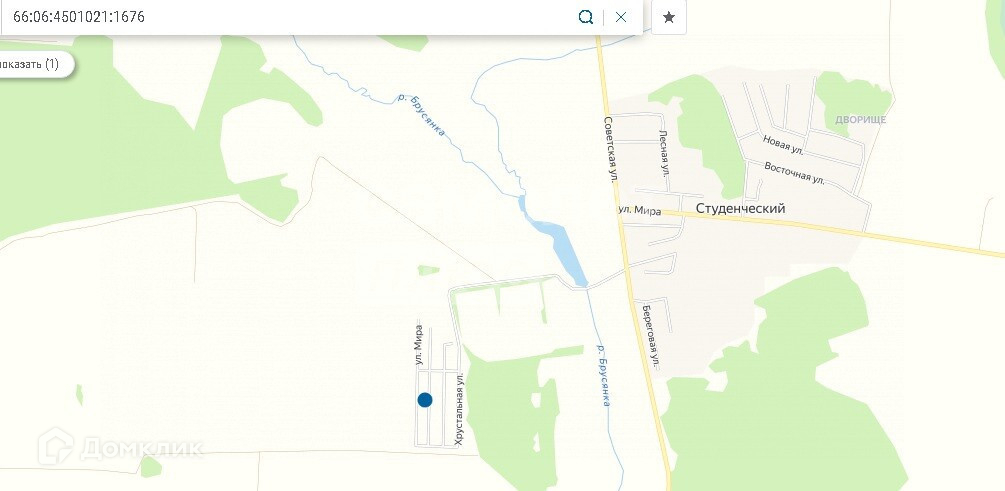
Task: Clear the search with the X icon
Action: 620,17
